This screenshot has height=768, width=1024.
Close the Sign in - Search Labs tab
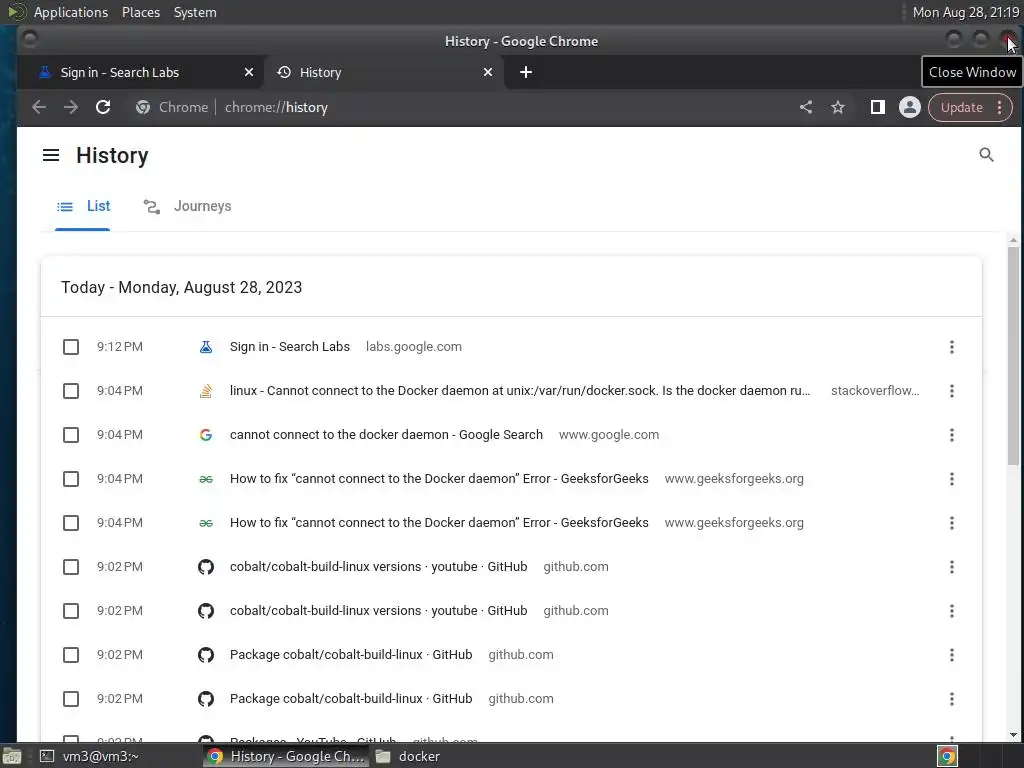click(x=249, y=72)
